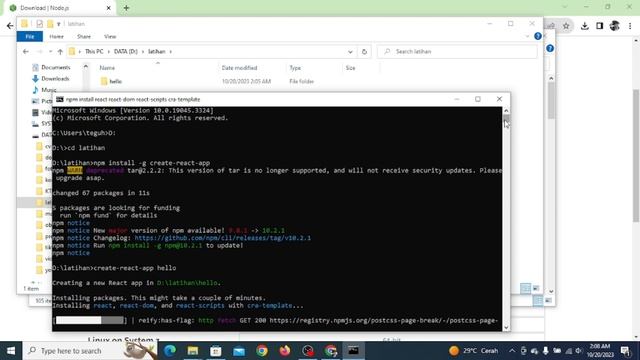
Task: Open the weather widget showing 29°C Cerah
Action: pos(473,351)
